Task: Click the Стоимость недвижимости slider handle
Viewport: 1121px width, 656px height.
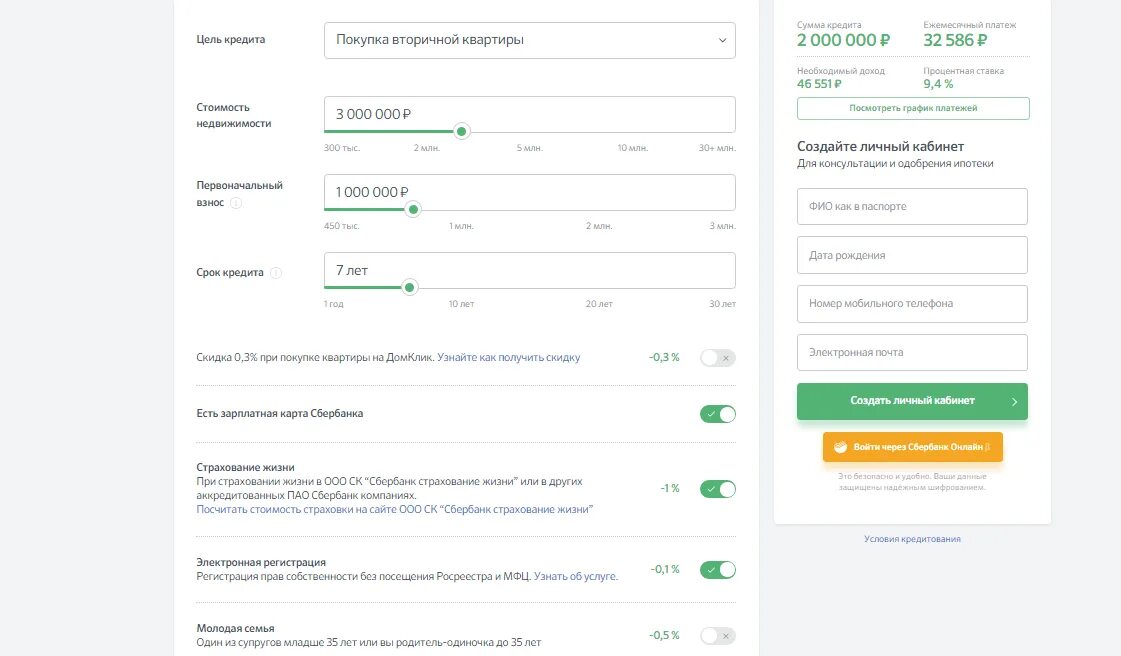Action: click(461, 131)
